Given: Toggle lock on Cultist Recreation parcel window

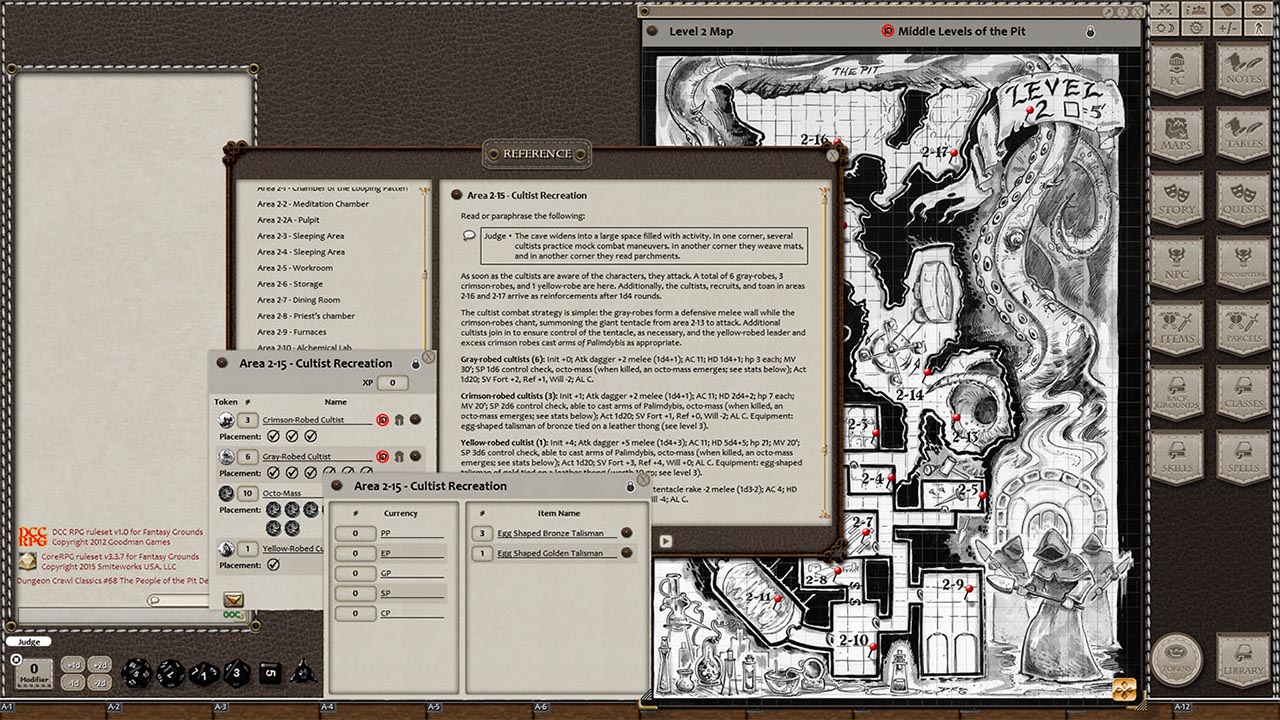Looking at the screenshot, I should 629,486.
